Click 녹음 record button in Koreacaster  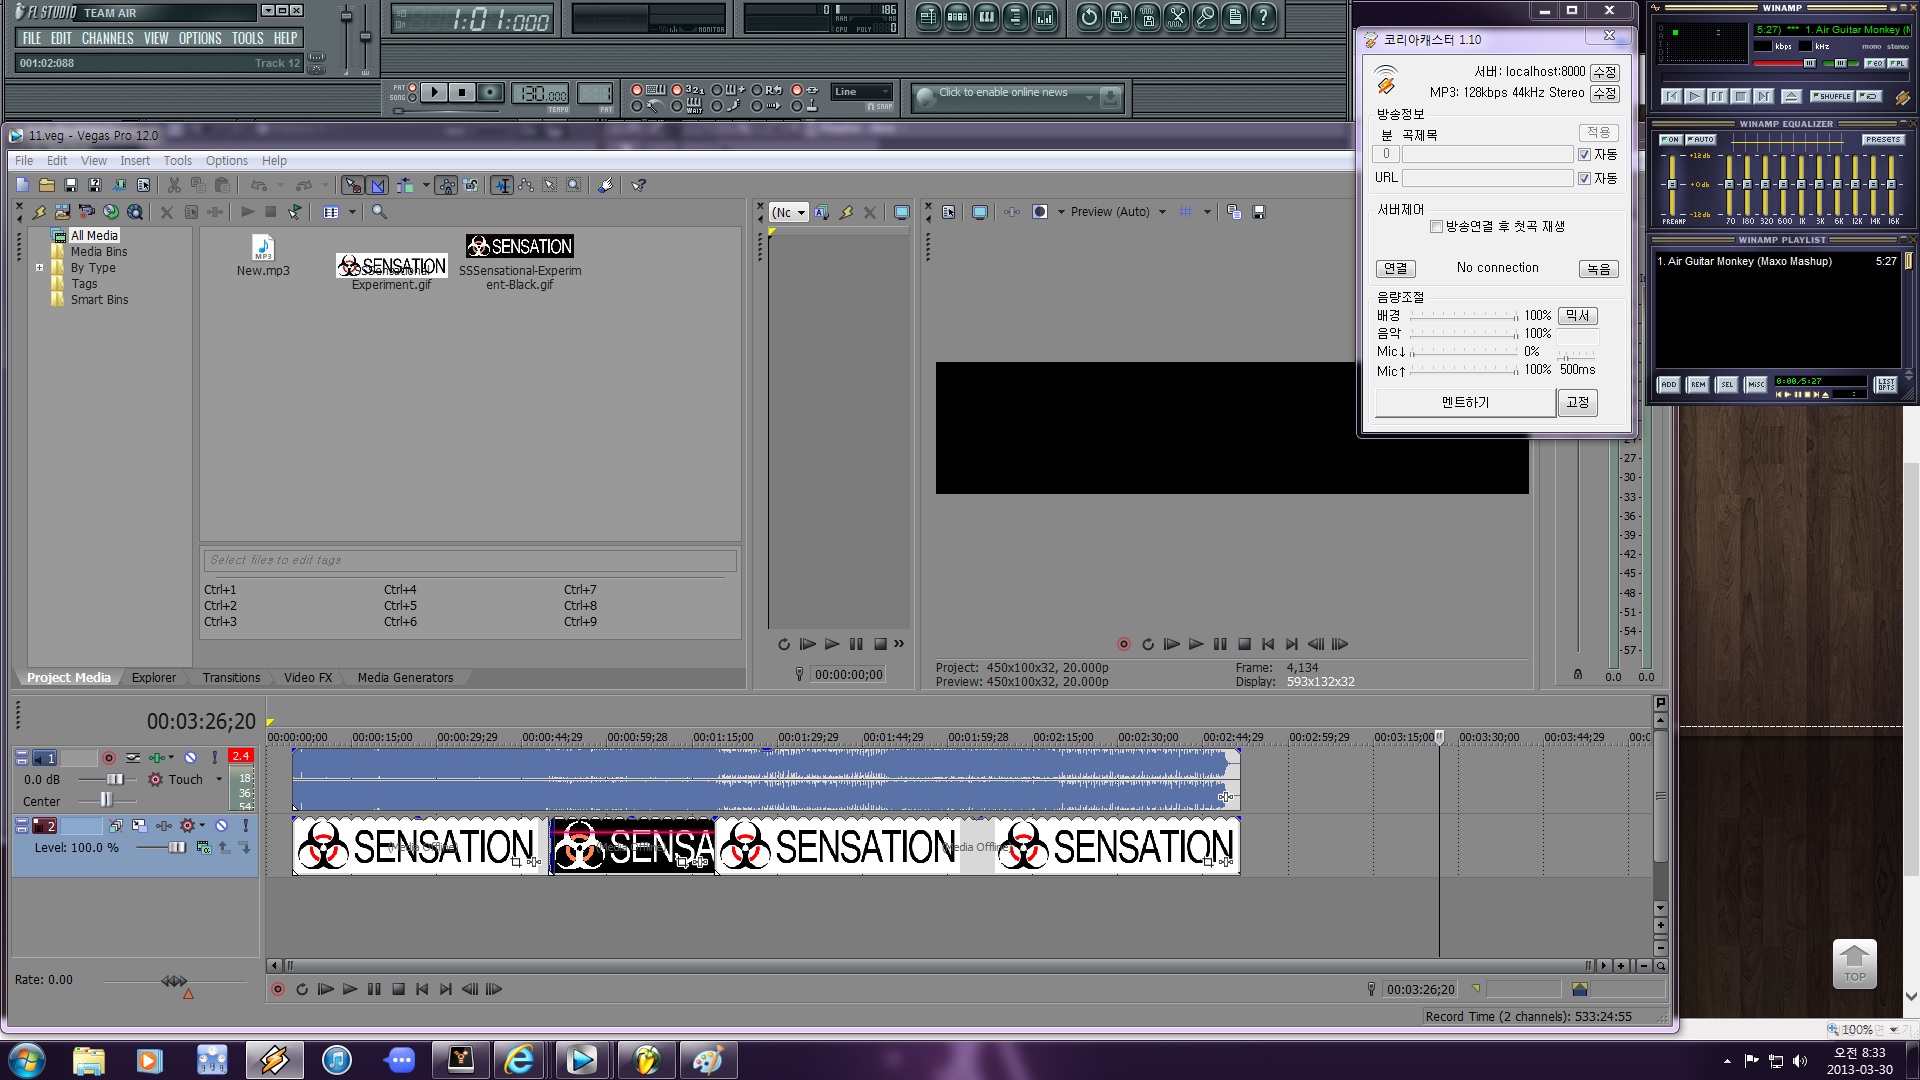click(x=1598, y=269)
